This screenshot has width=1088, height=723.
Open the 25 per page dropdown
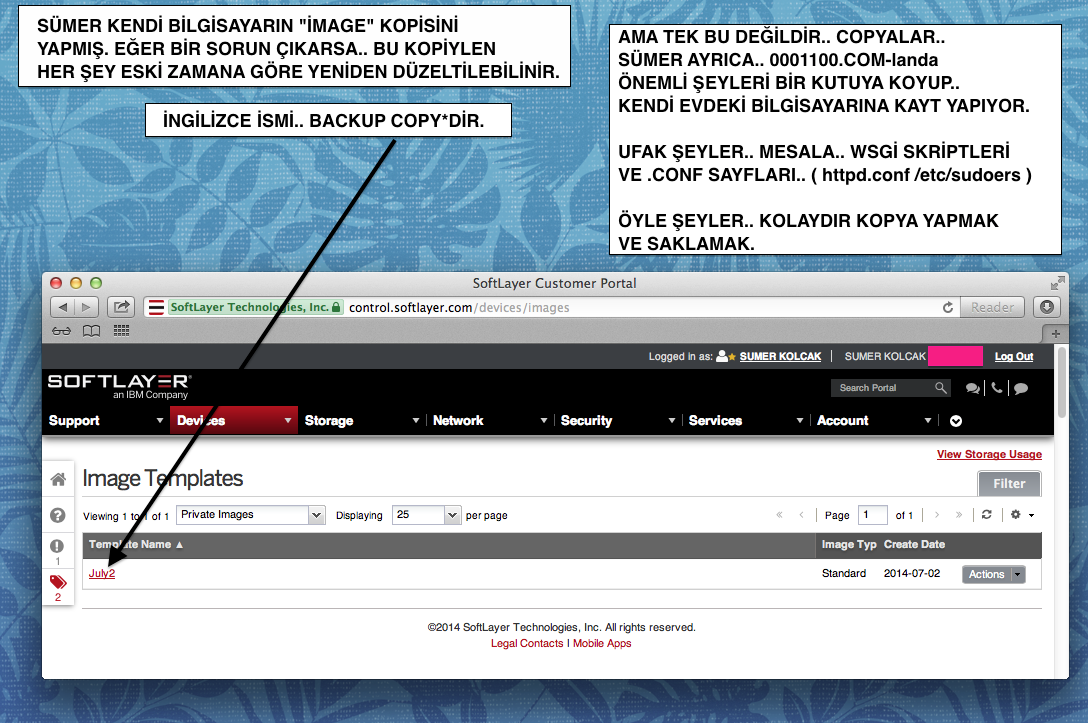point(427,515)
